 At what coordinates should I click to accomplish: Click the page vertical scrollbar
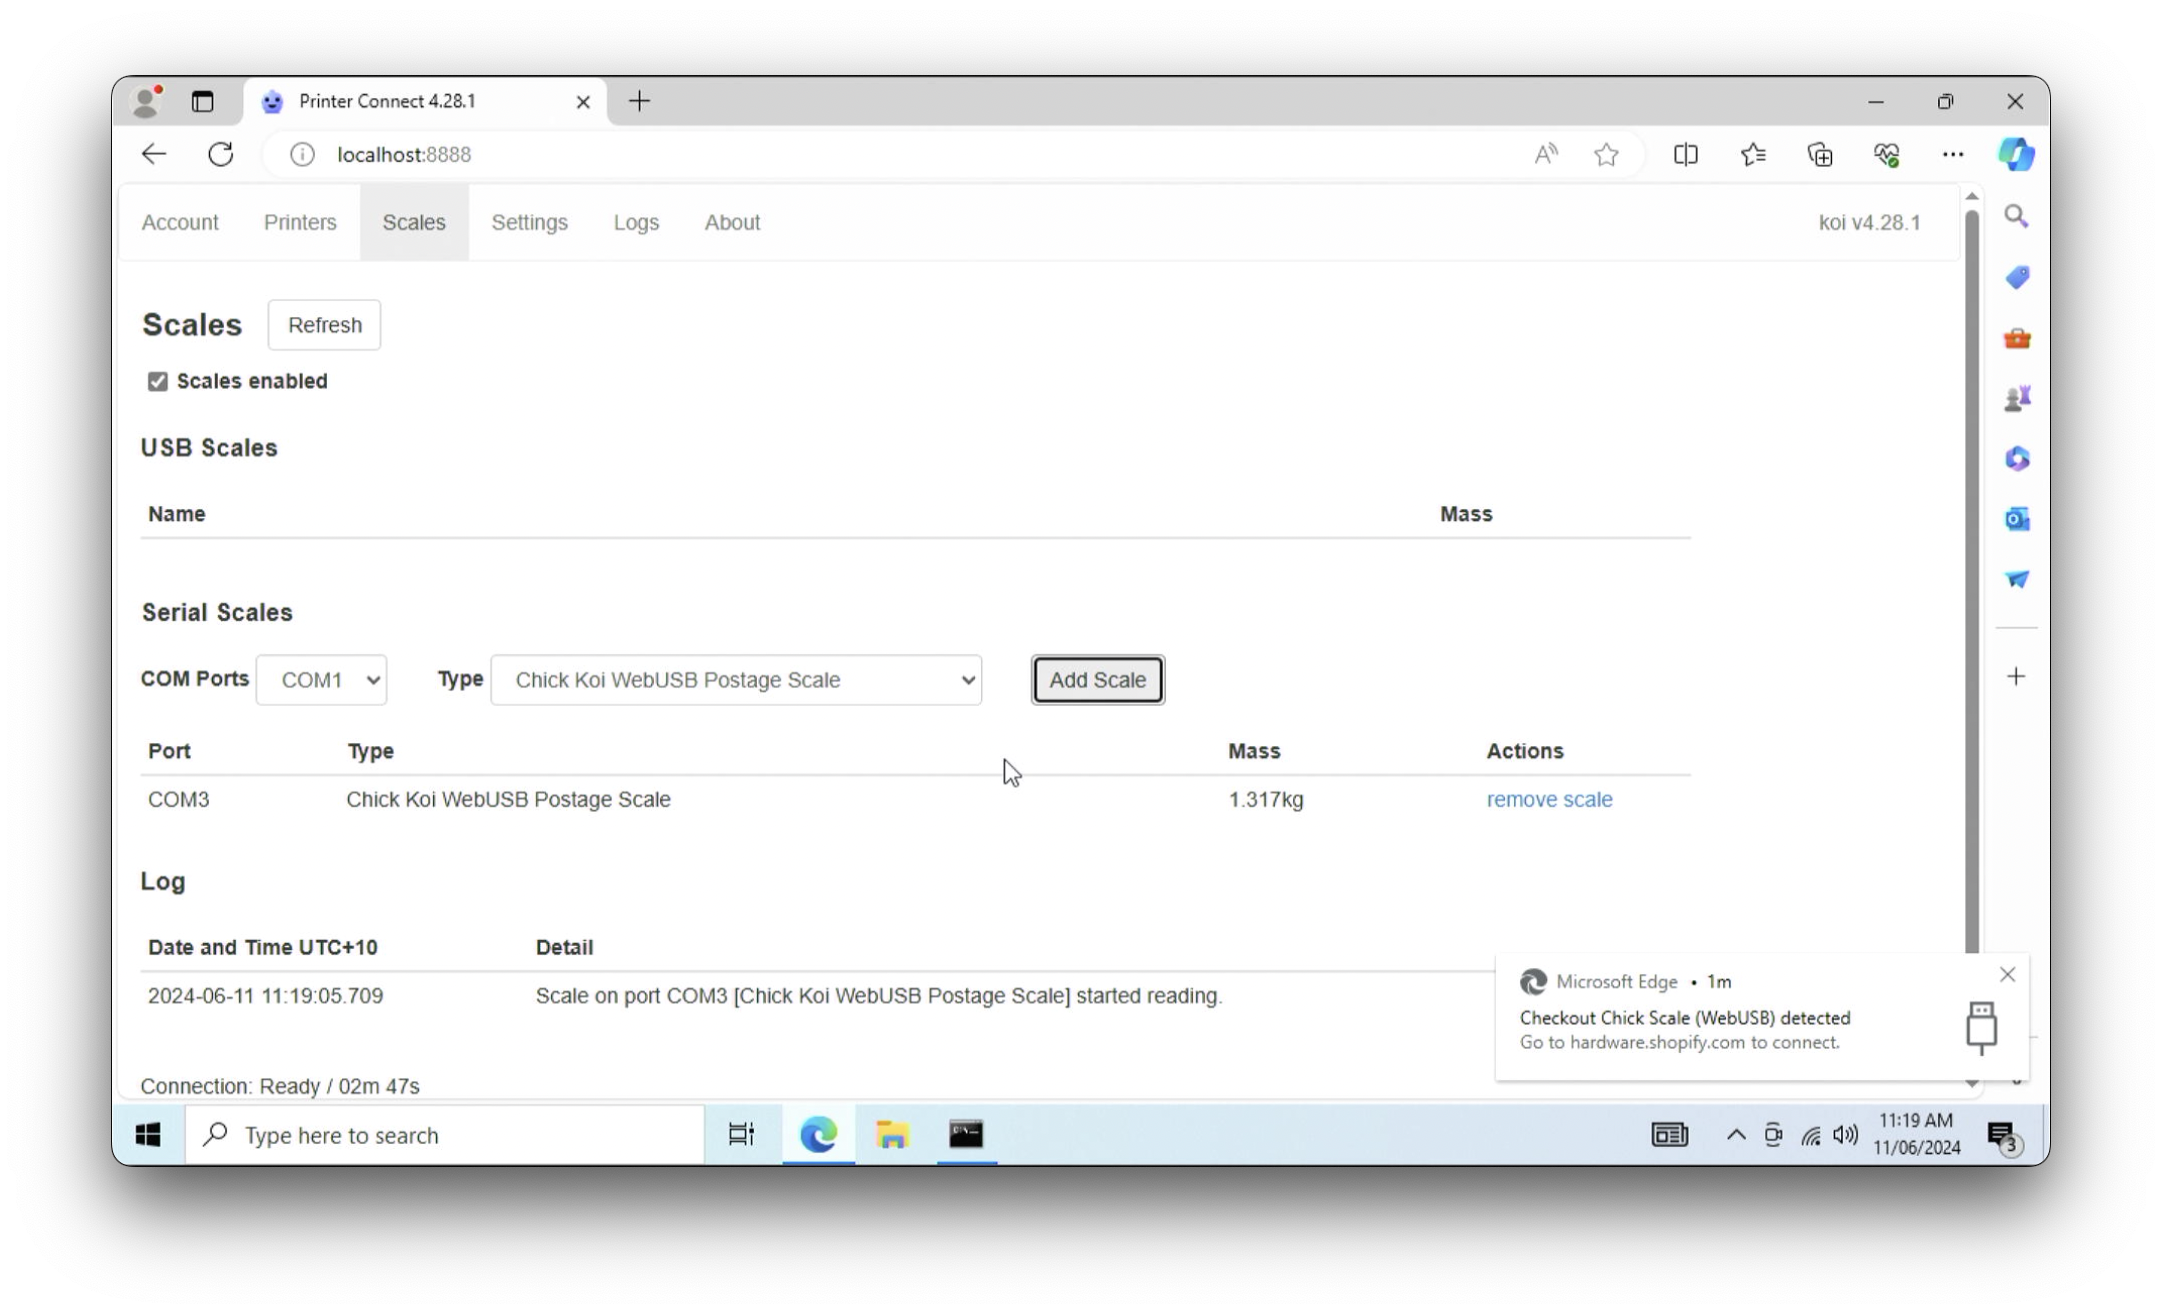click(1971, 580)
